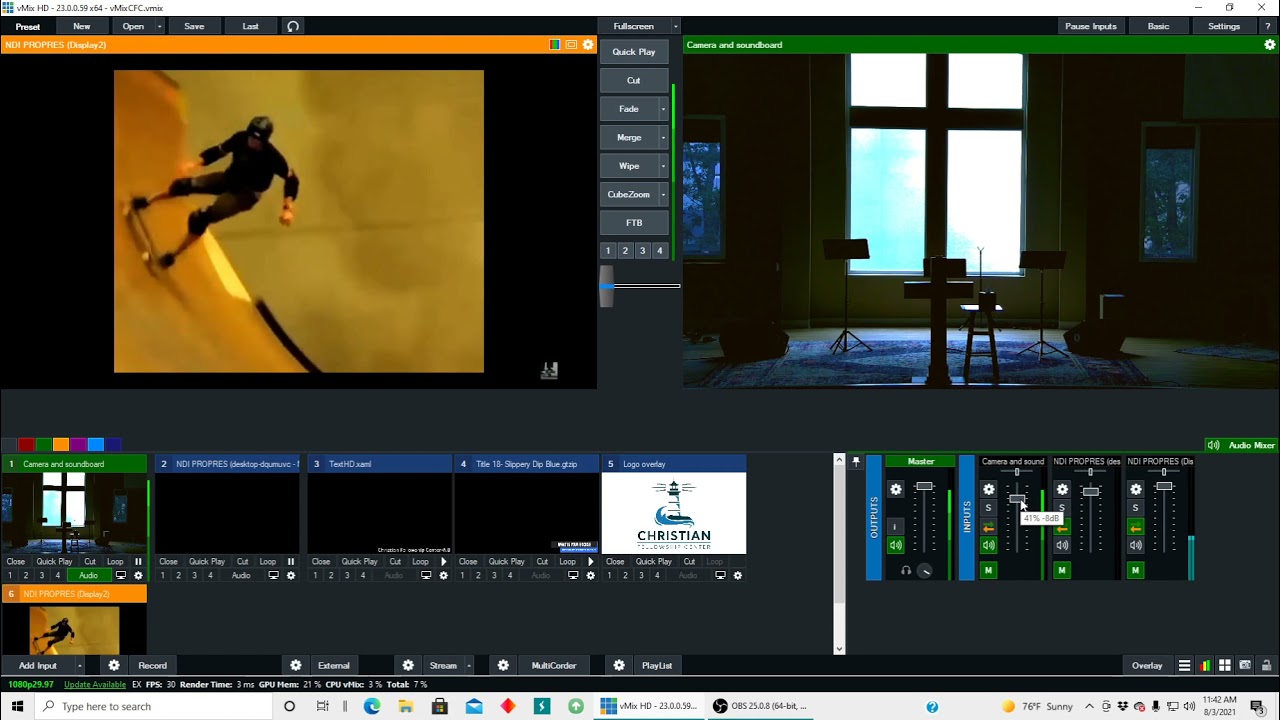The height and width of the screenshot is (720, 1280).
Task: Click the FTB button
Action: click(634, 223)
